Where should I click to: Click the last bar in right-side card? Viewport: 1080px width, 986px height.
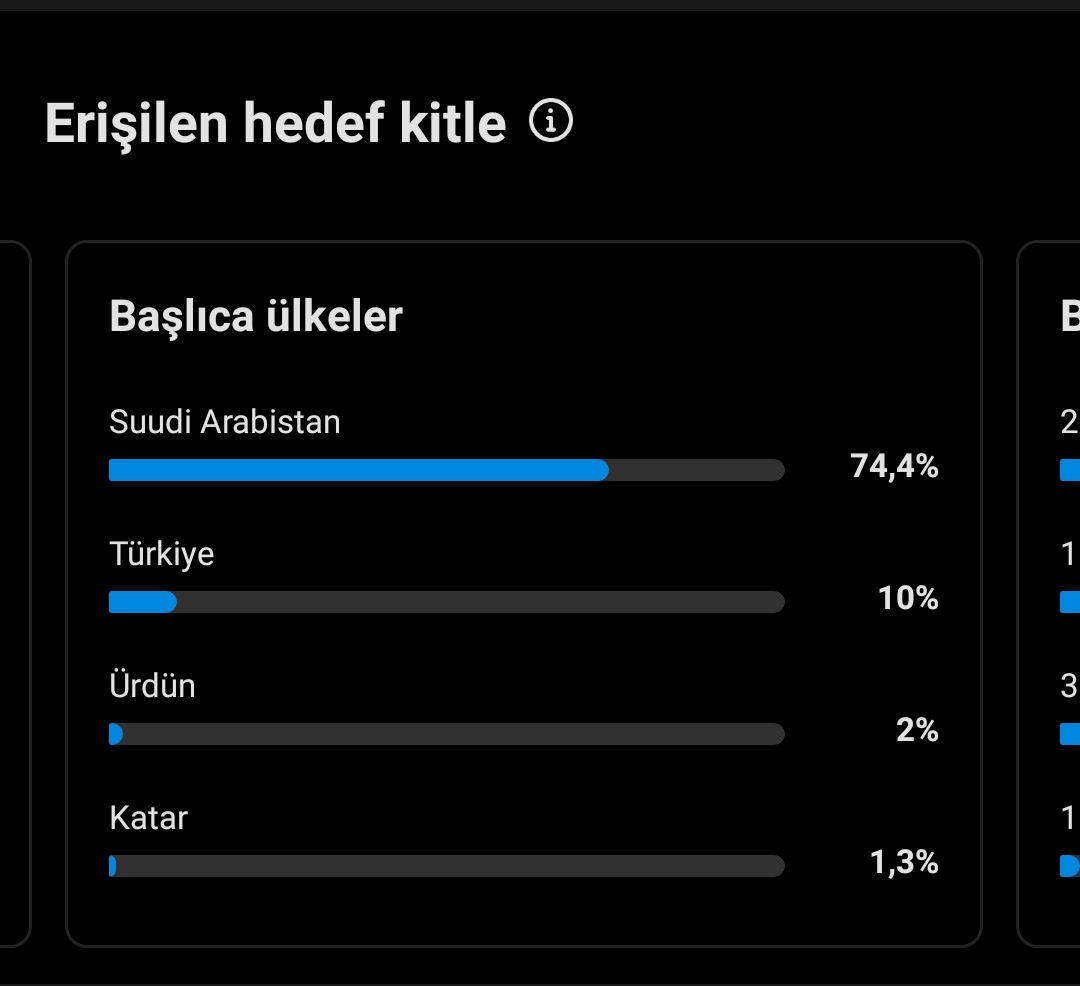[x=1070, y=866]
